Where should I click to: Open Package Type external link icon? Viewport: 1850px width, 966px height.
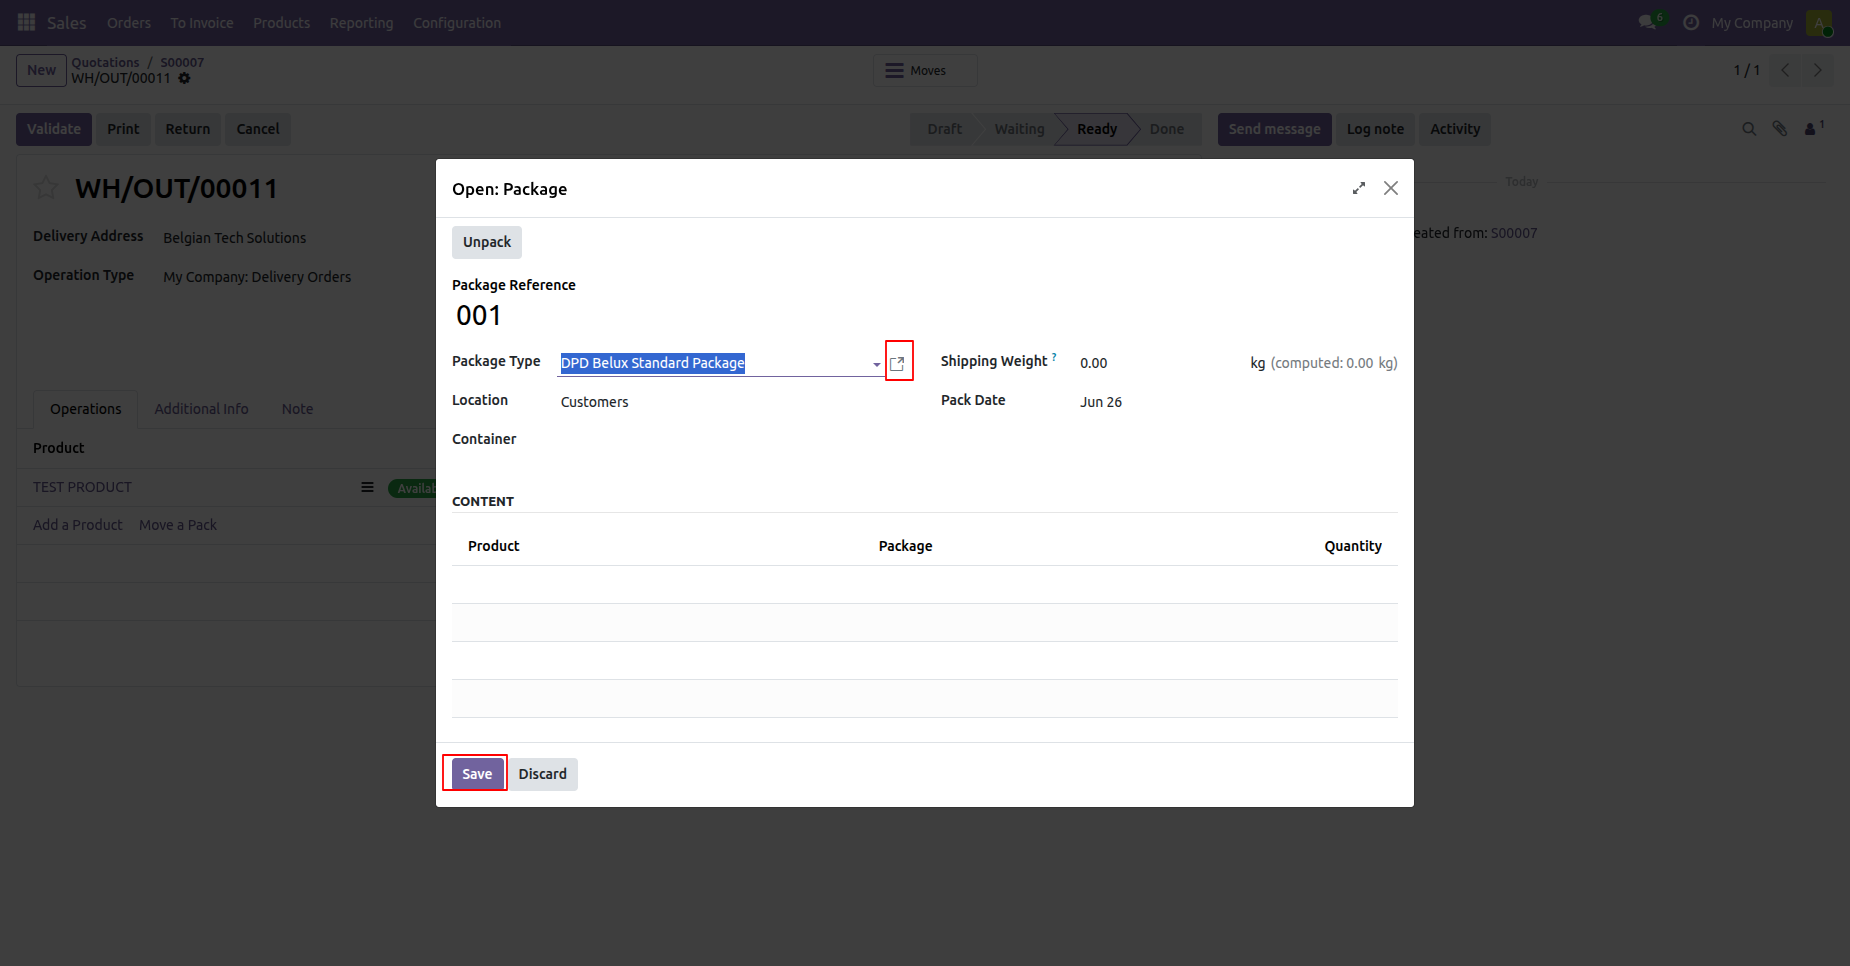click(x=898, y=363)
